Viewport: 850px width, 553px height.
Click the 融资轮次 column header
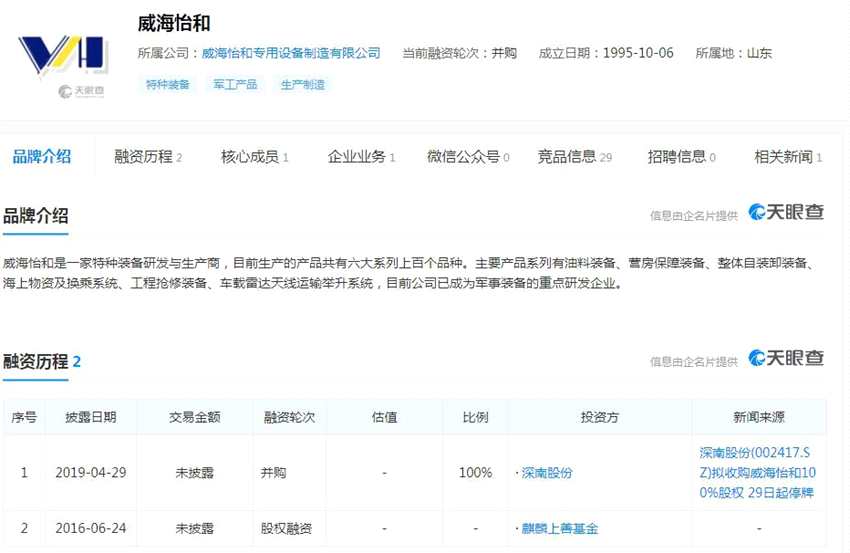point(289,417)
